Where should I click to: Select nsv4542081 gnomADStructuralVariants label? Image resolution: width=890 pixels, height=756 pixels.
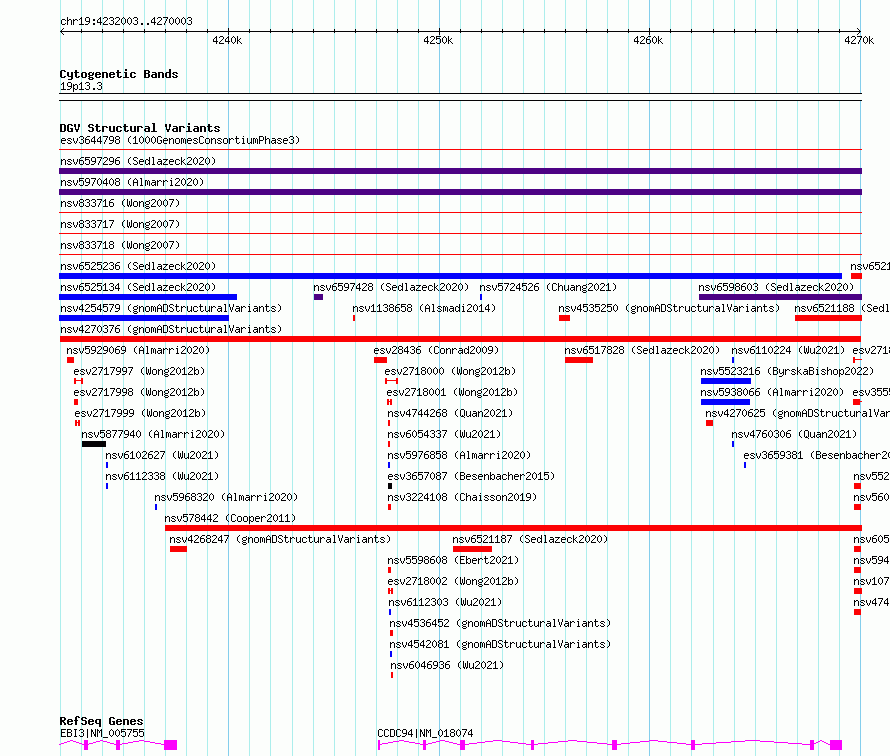point(500,644)
